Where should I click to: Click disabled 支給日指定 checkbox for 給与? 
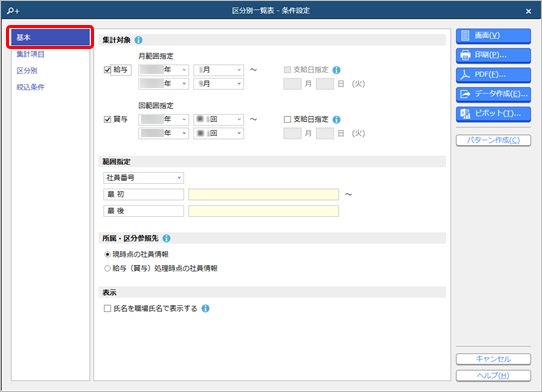pos(287,70)
